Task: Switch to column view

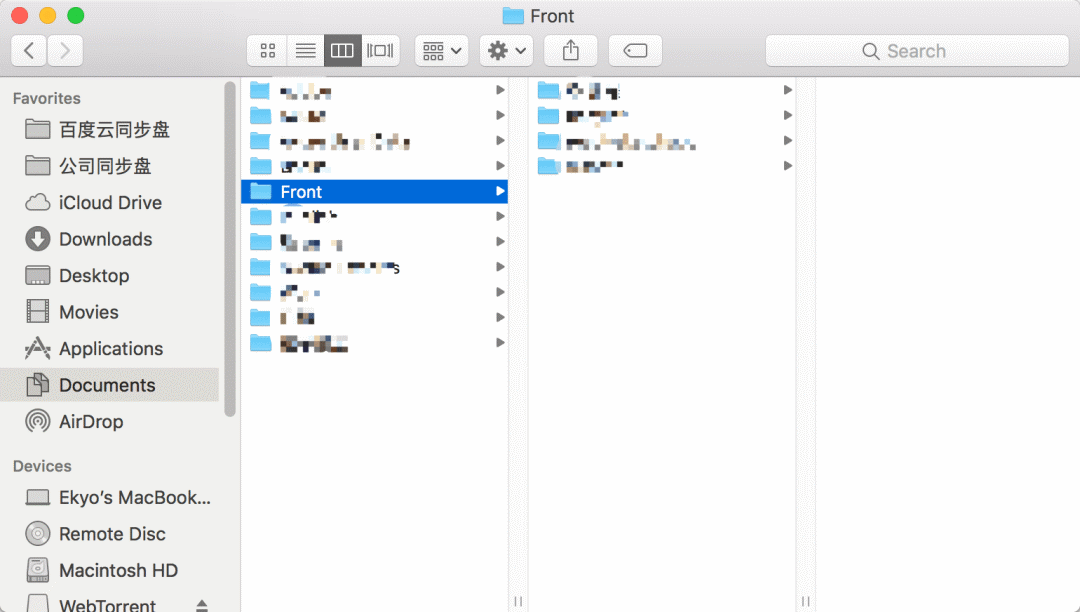Action: (342, 51)
